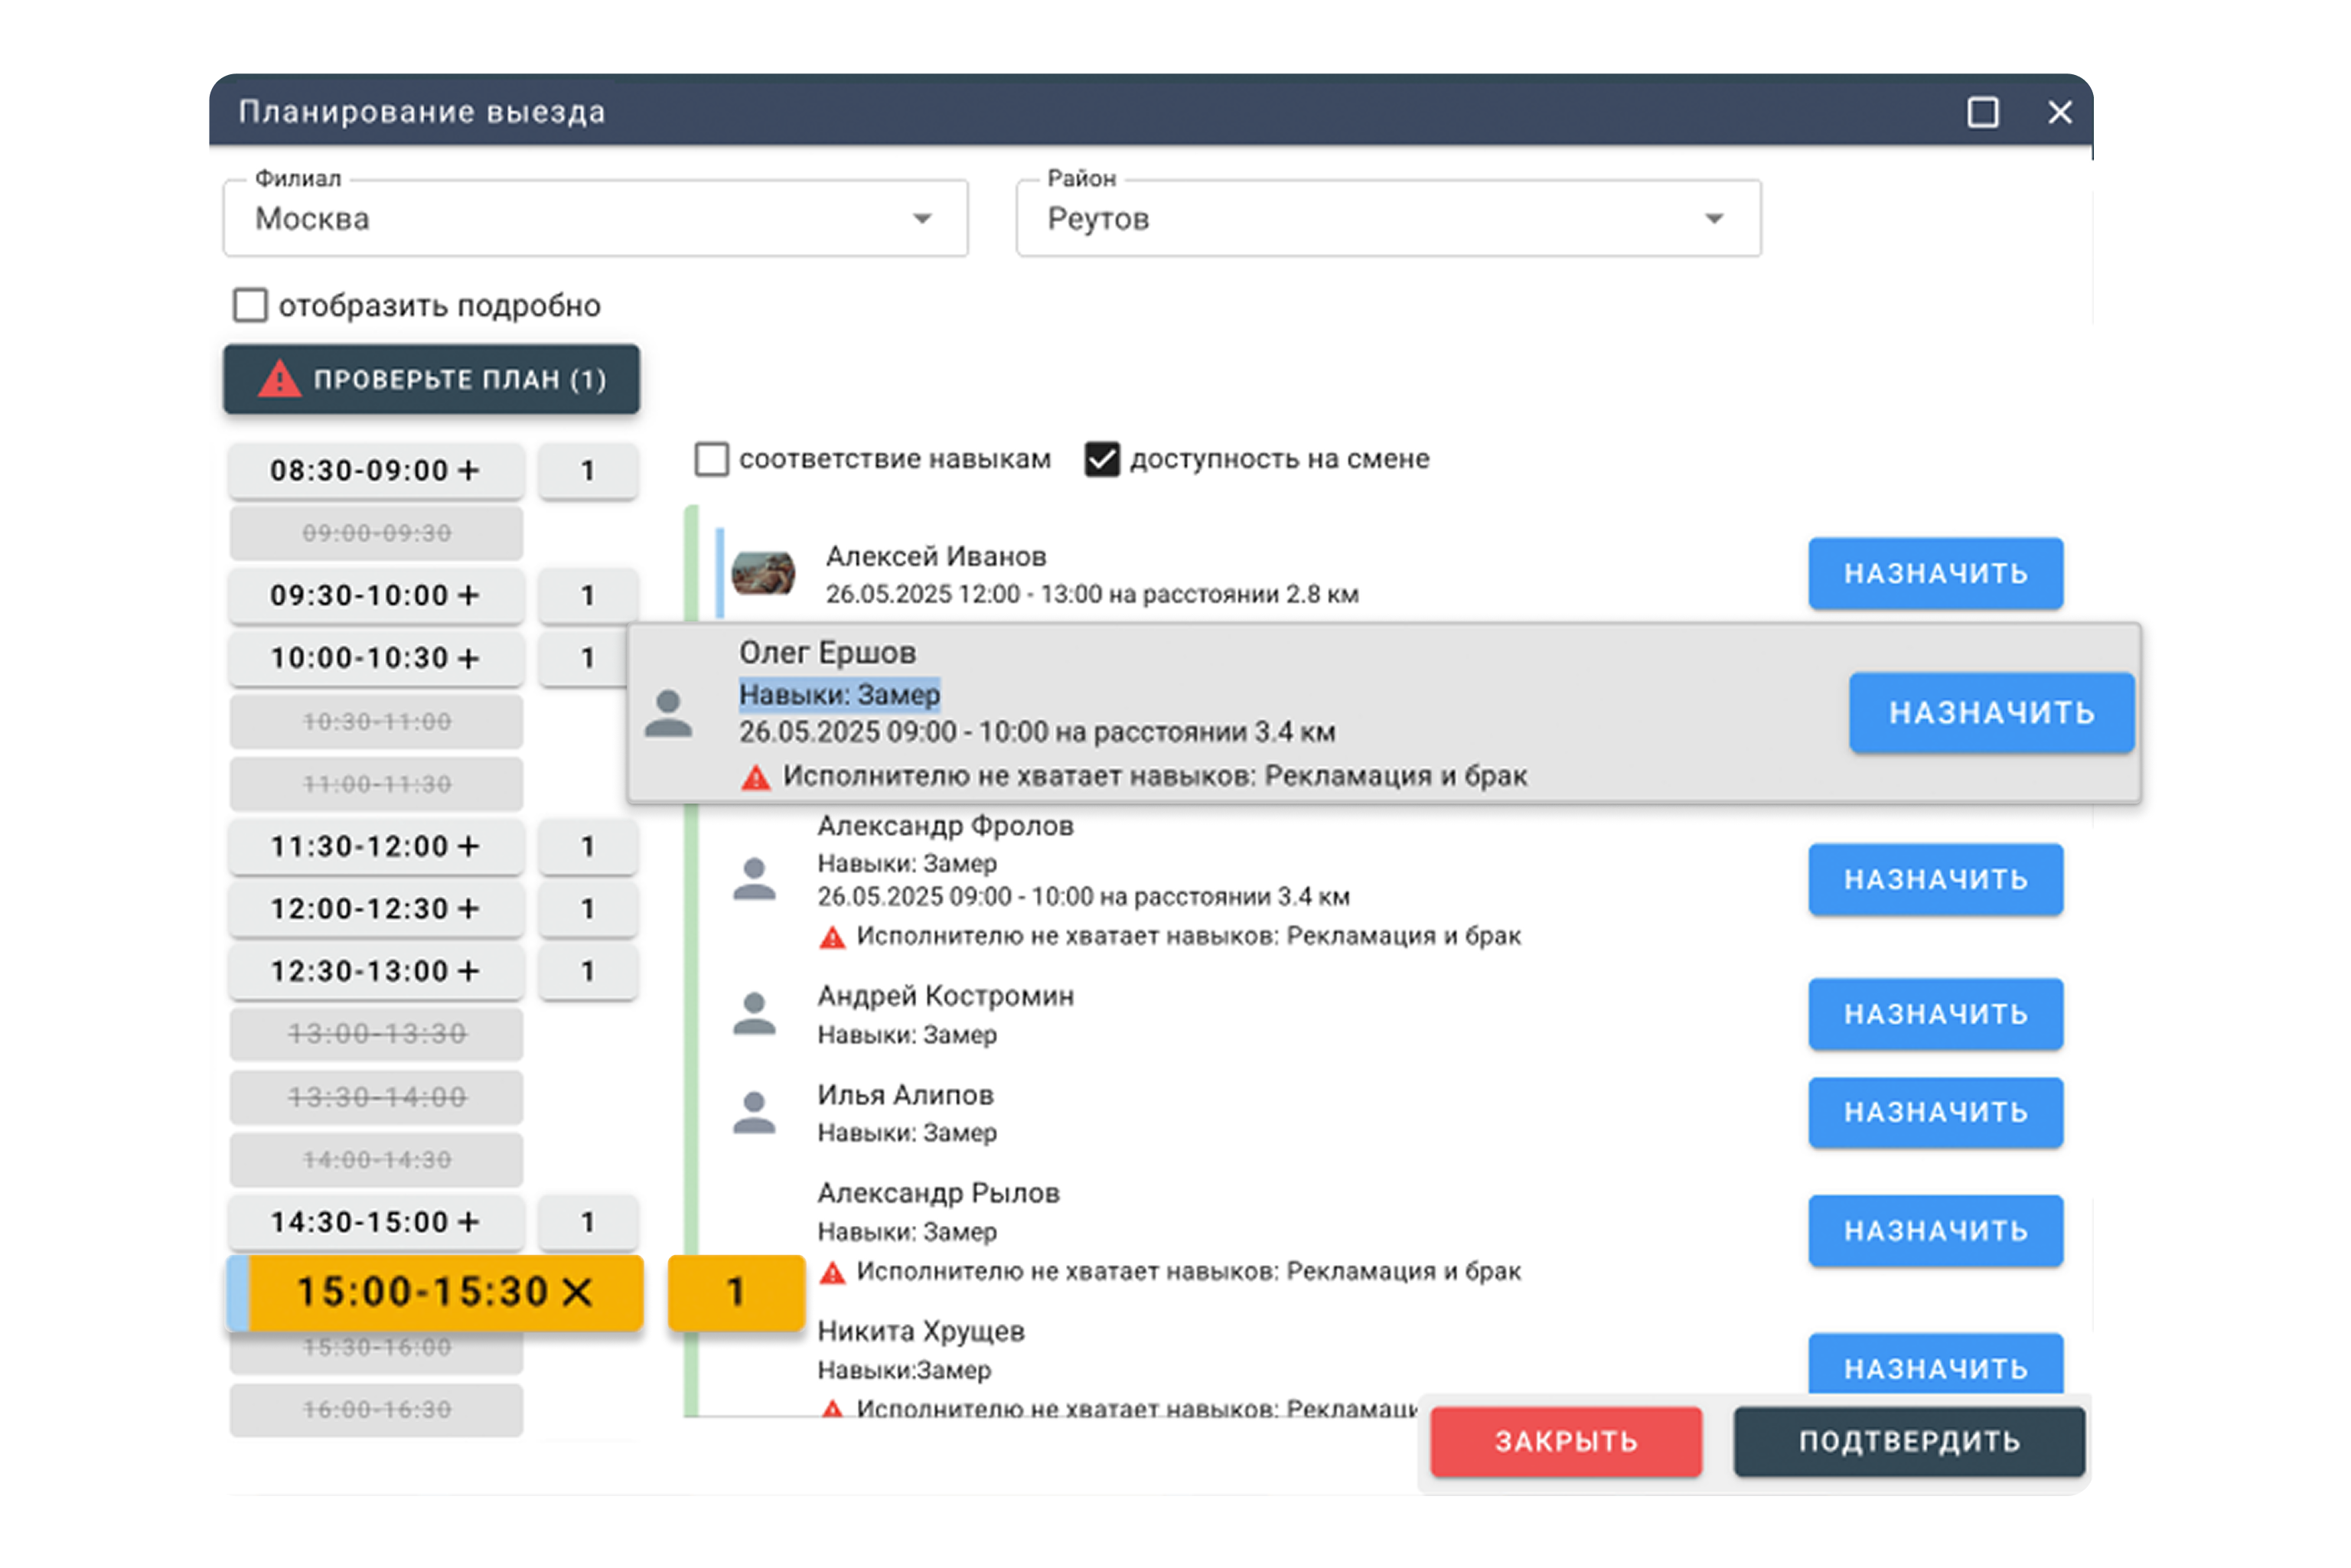Select the 14:30-15:00 time slot

[x=376, y=1222]
